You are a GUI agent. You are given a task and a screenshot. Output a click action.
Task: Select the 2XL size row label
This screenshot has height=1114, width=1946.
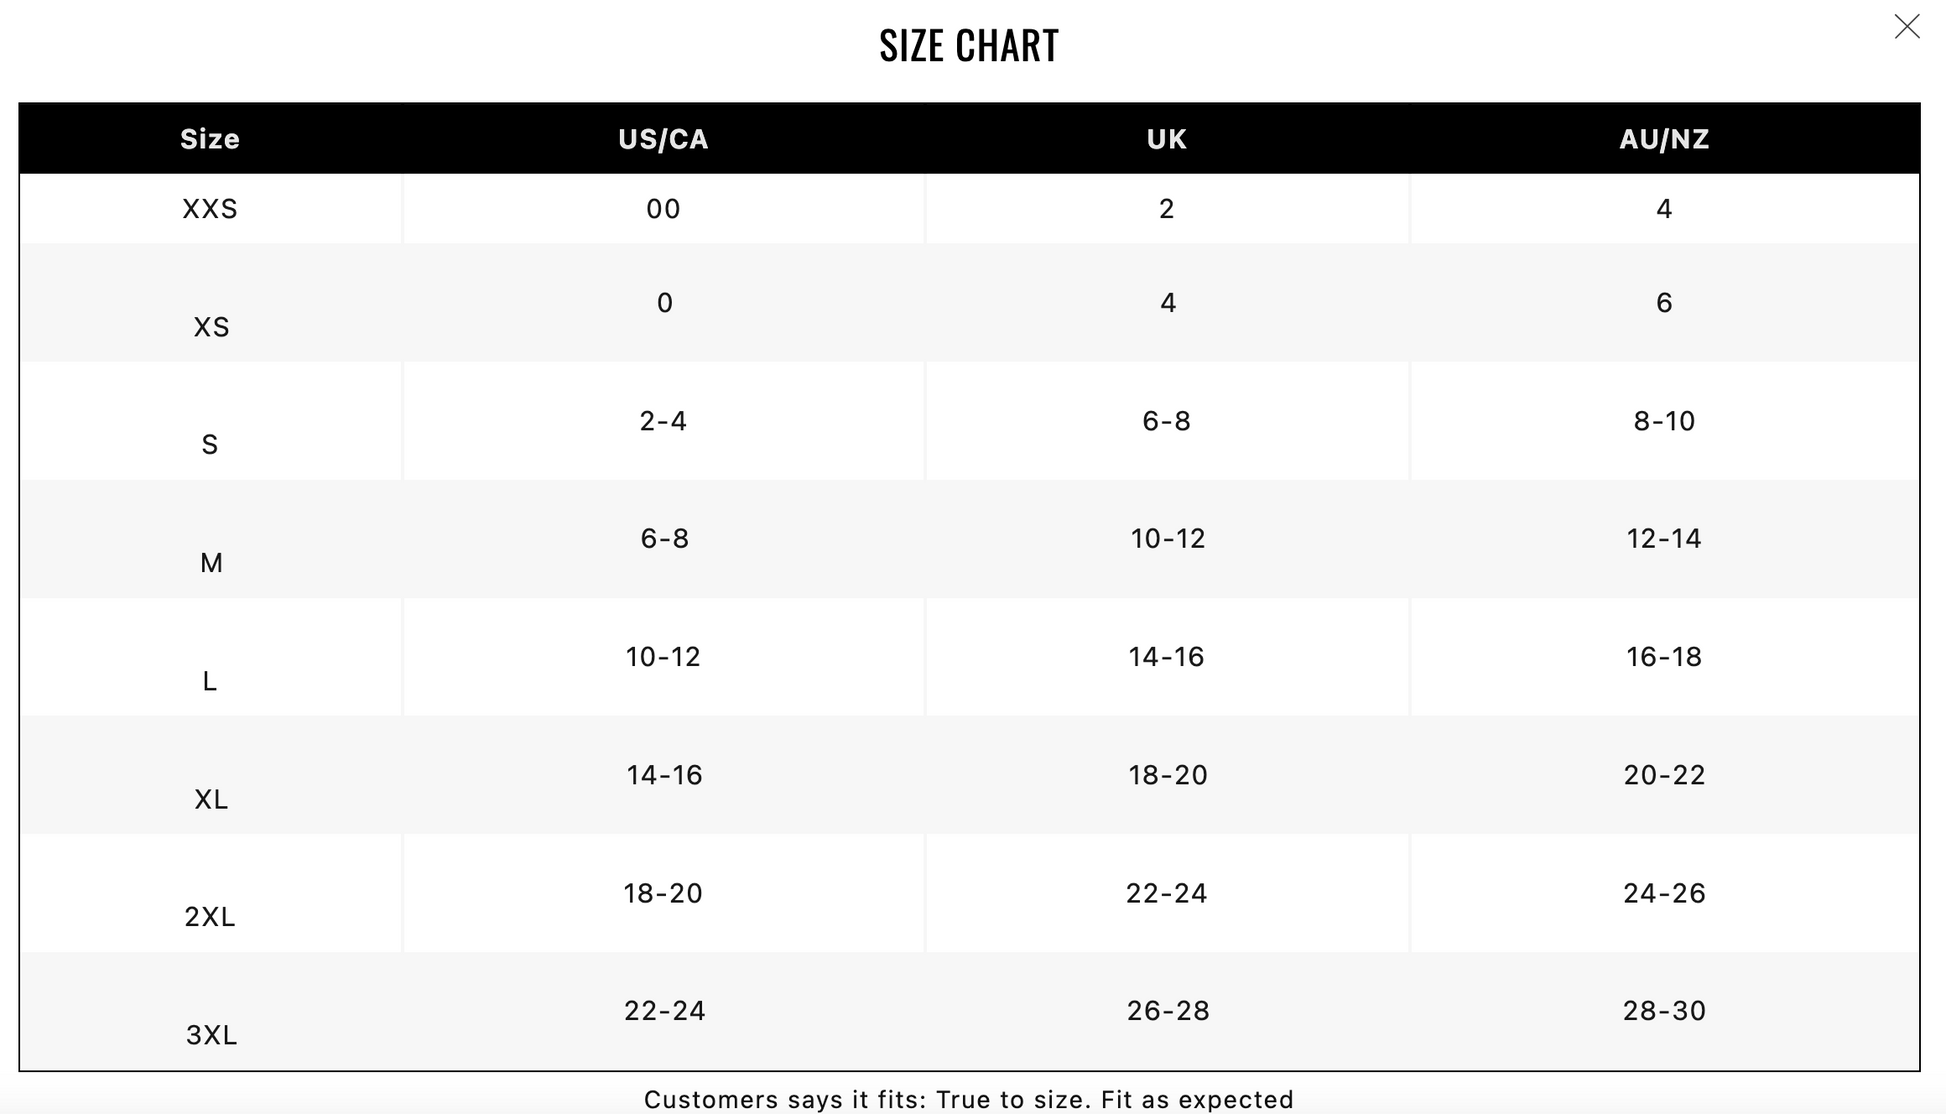click(x=210, y=917)
